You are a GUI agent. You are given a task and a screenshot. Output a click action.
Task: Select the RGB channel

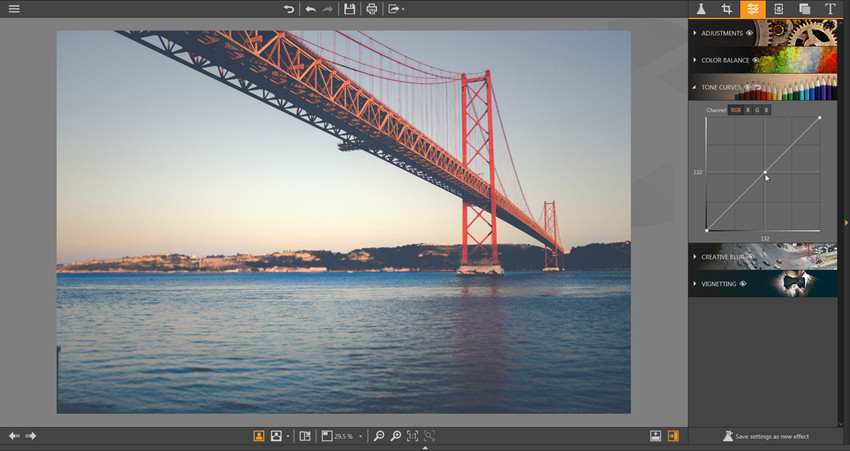pyautogui.click(x=736, y=110)
